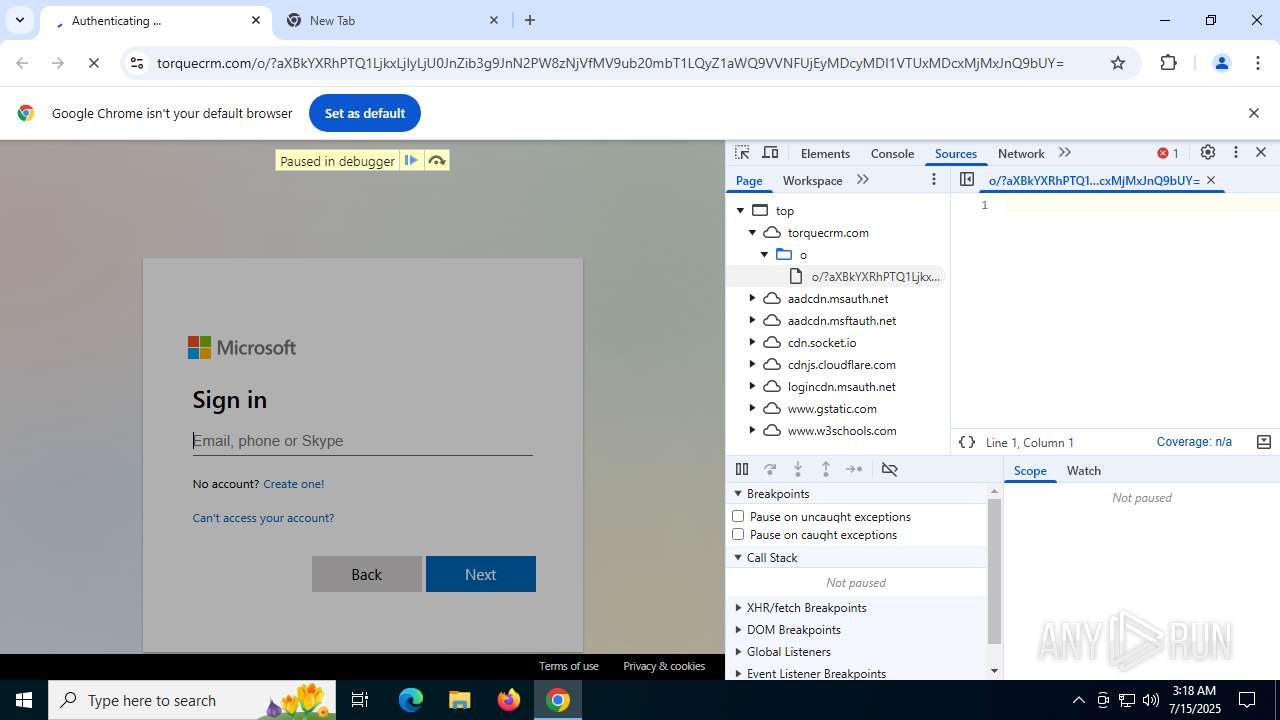The image size is (1280, 720).
Task: Enable Pause on caught exceptions
Action: 738,535
